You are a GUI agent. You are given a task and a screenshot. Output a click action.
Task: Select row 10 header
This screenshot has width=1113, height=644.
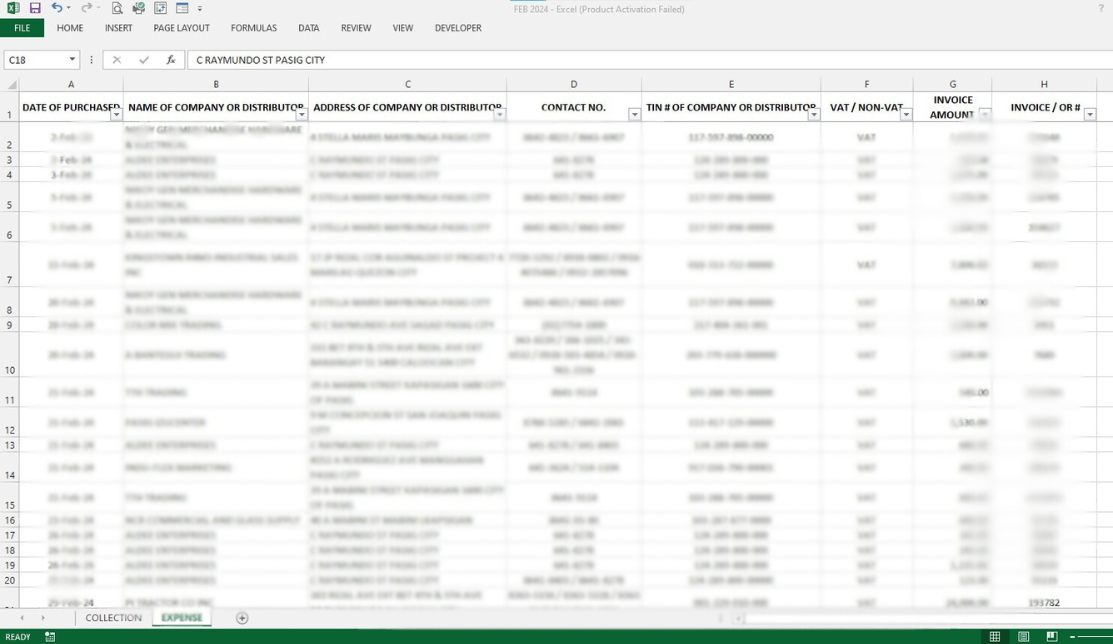tap(9, 355)
